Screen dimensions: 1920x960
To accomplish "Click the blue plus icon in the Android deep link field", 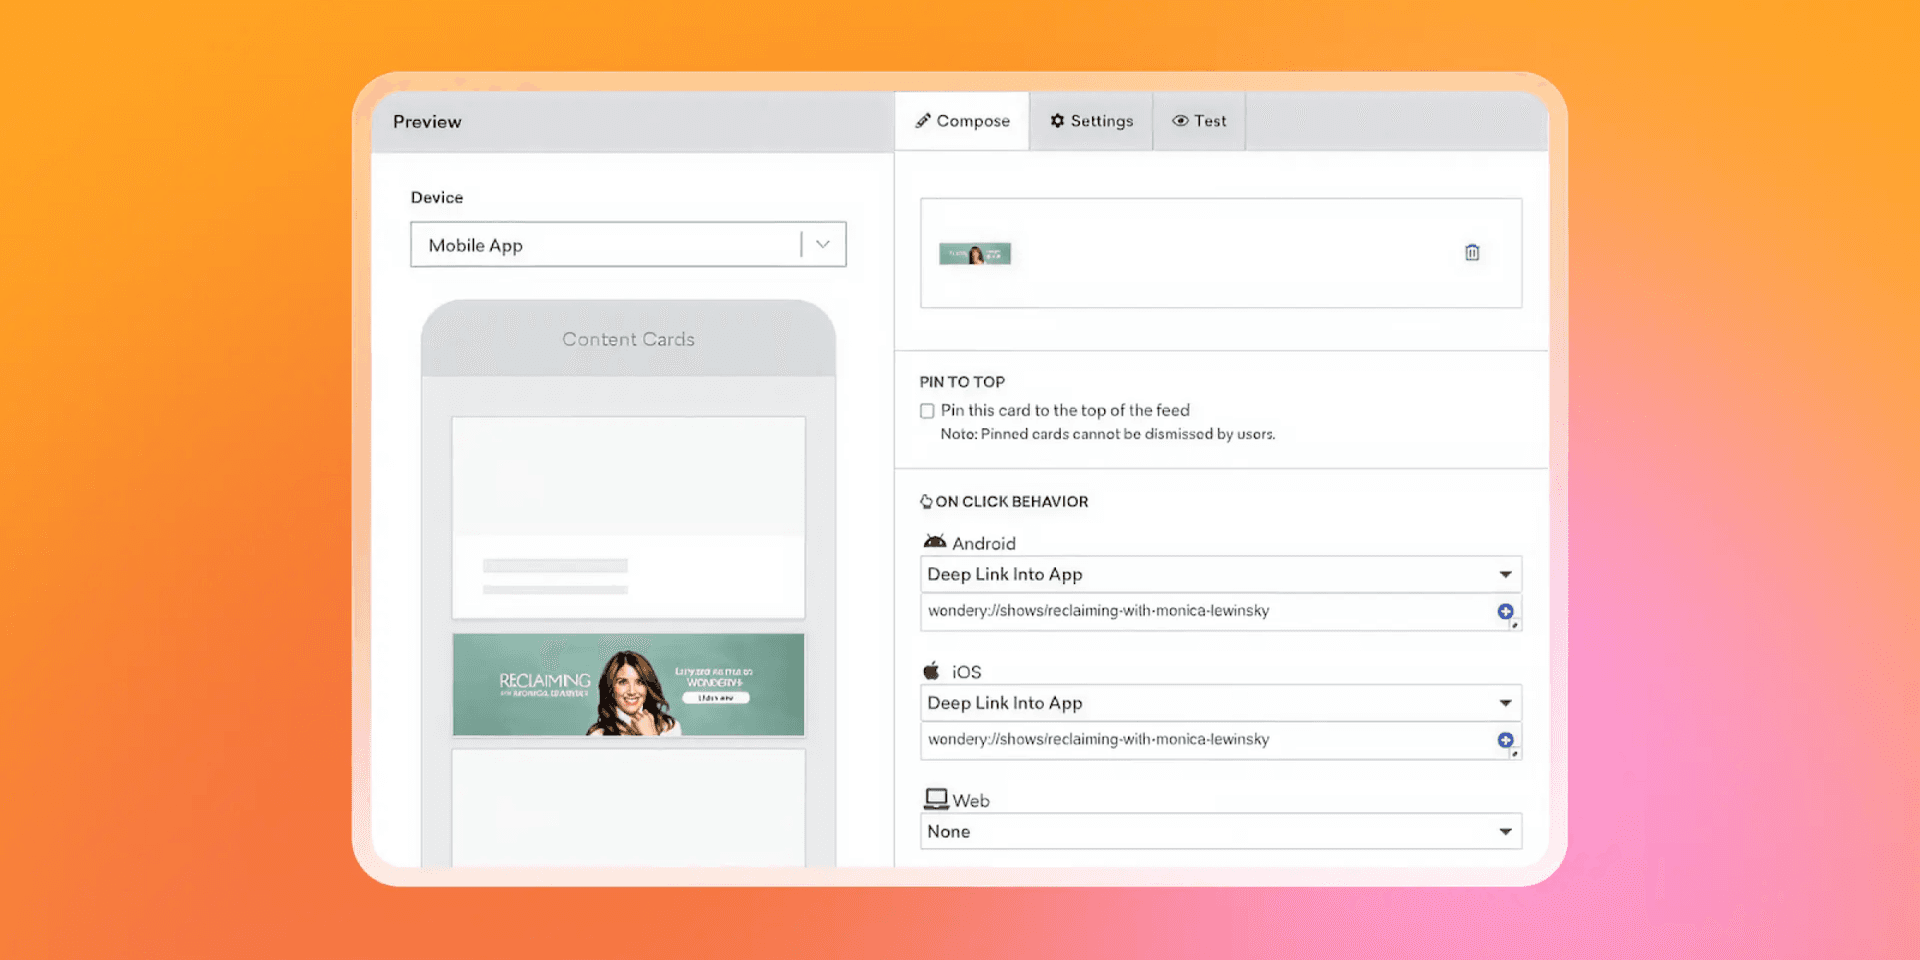I will [x=1505, y=612].
